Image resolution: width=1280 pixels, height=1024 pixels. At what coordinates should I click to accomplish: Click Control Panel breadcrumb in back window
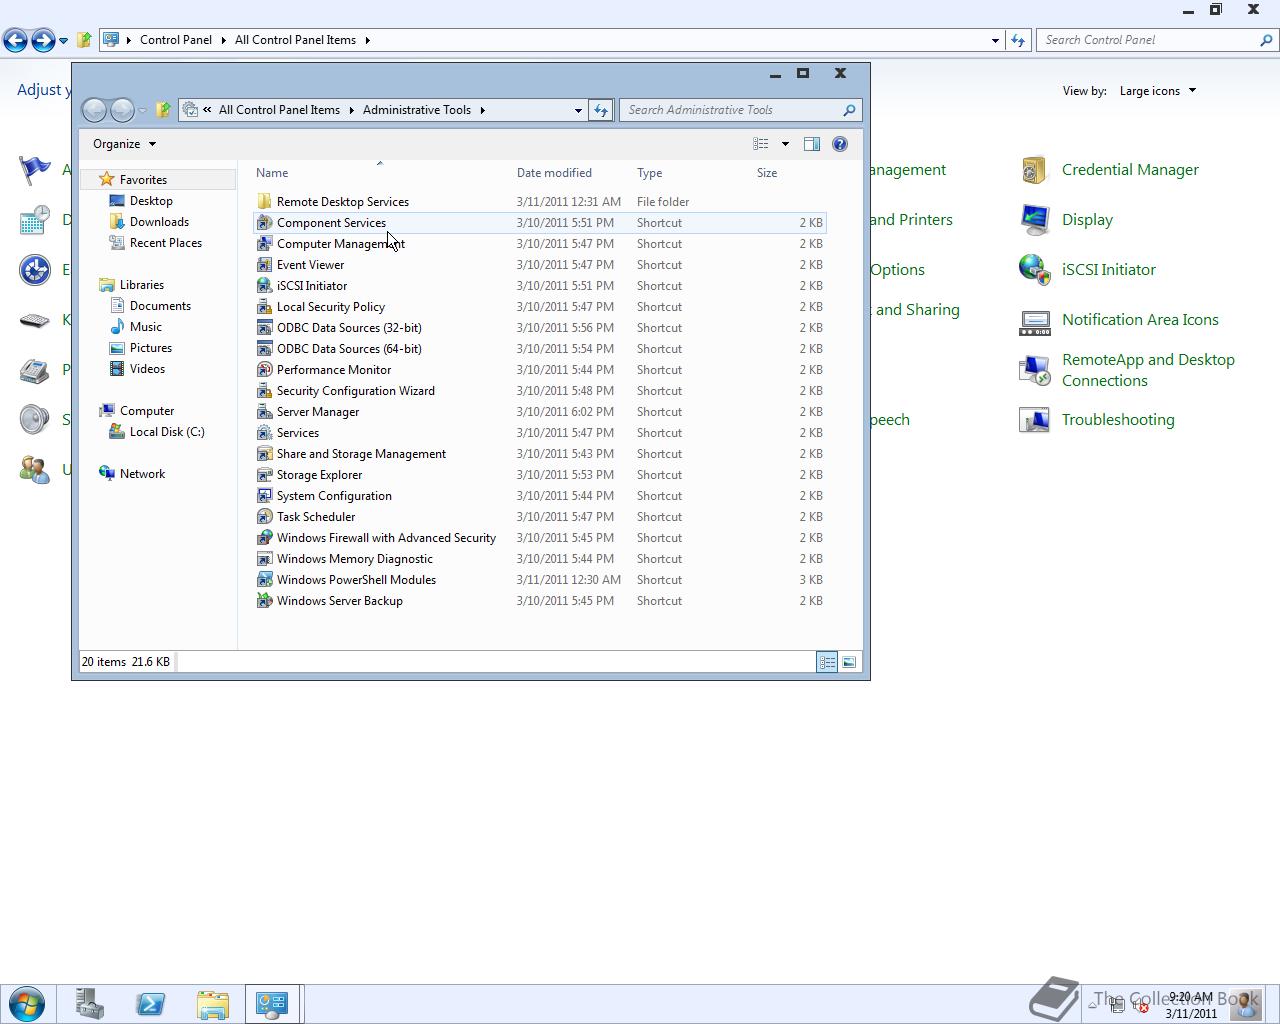pos(176,40)
